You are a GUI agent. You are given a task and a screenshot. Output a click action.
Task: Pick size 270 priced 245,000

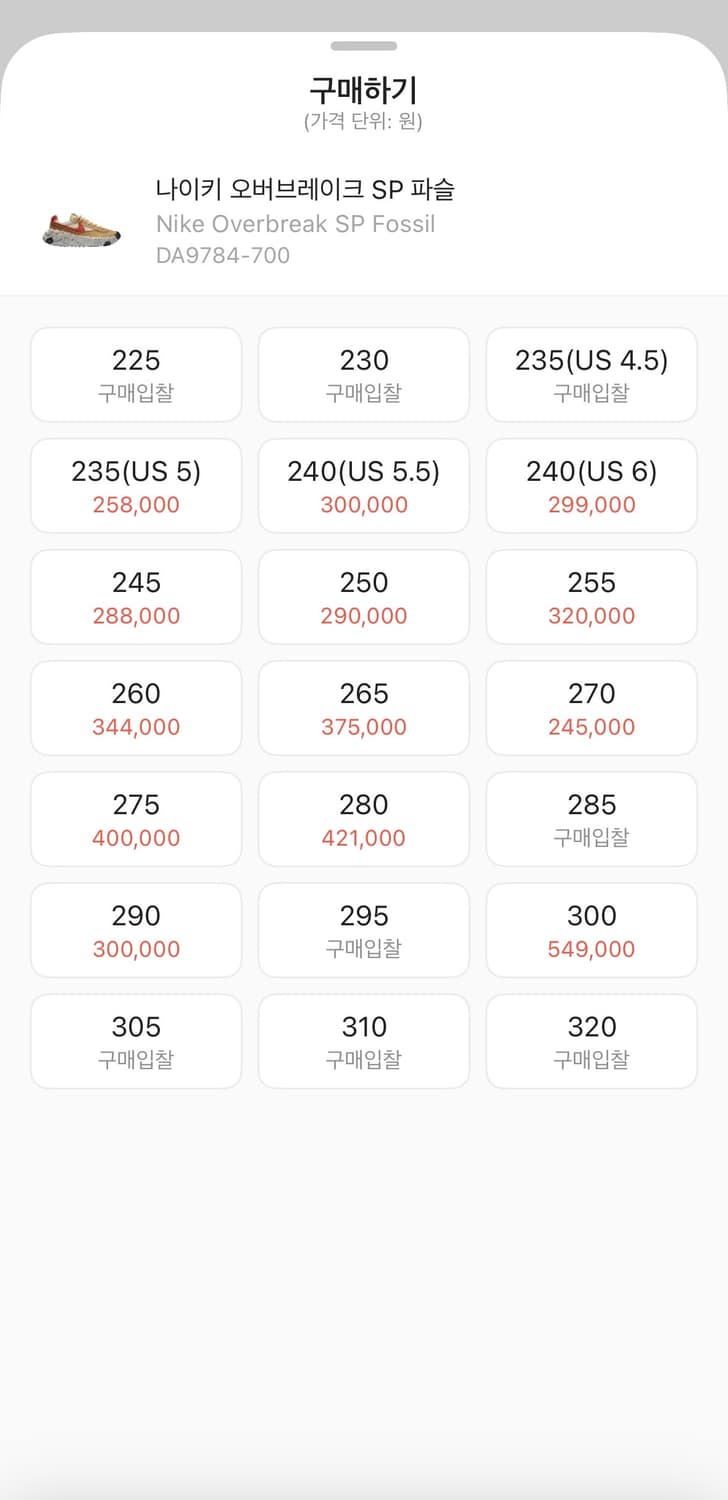point(591,708)
